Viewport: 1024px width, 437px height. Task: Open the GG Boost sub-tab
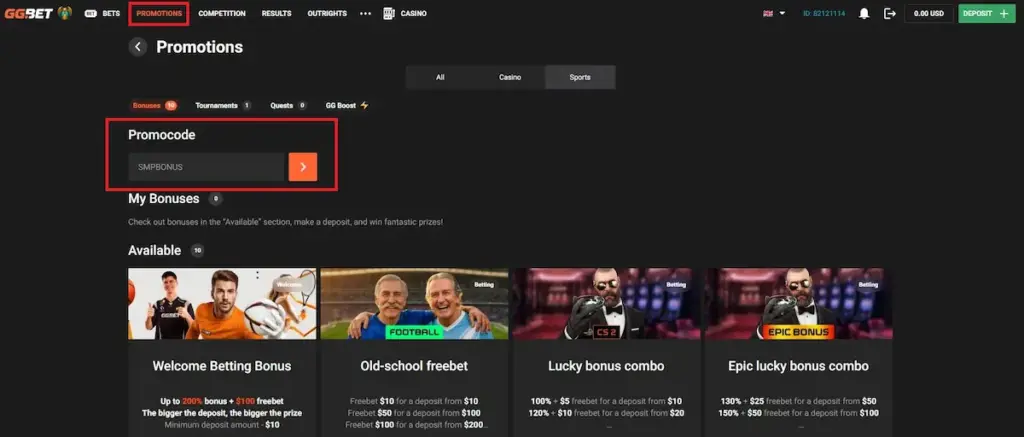click(347, 105)
